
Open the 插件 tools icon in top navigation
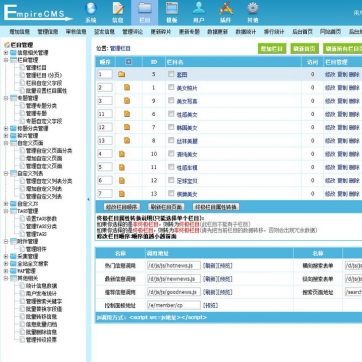pos(226,8)
